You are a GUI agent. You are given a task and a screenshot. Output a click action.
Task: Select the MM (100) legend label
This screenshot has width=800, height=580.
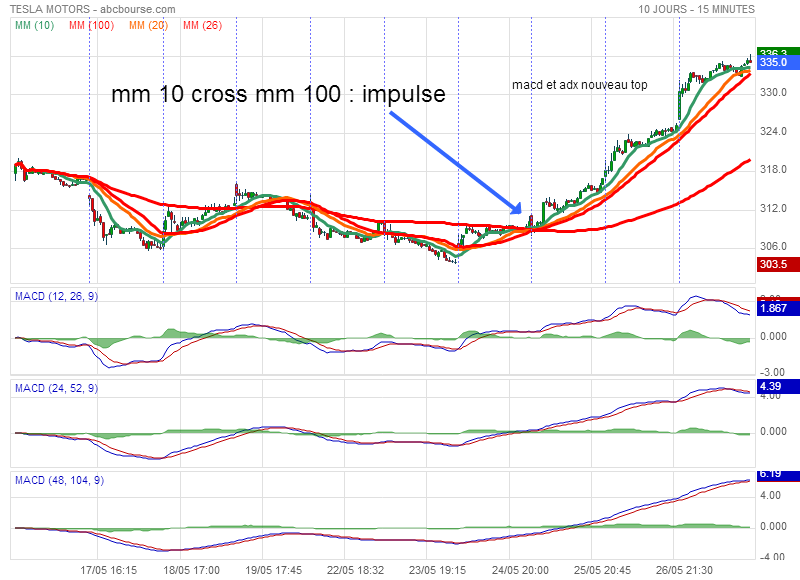tap(91, 25)
